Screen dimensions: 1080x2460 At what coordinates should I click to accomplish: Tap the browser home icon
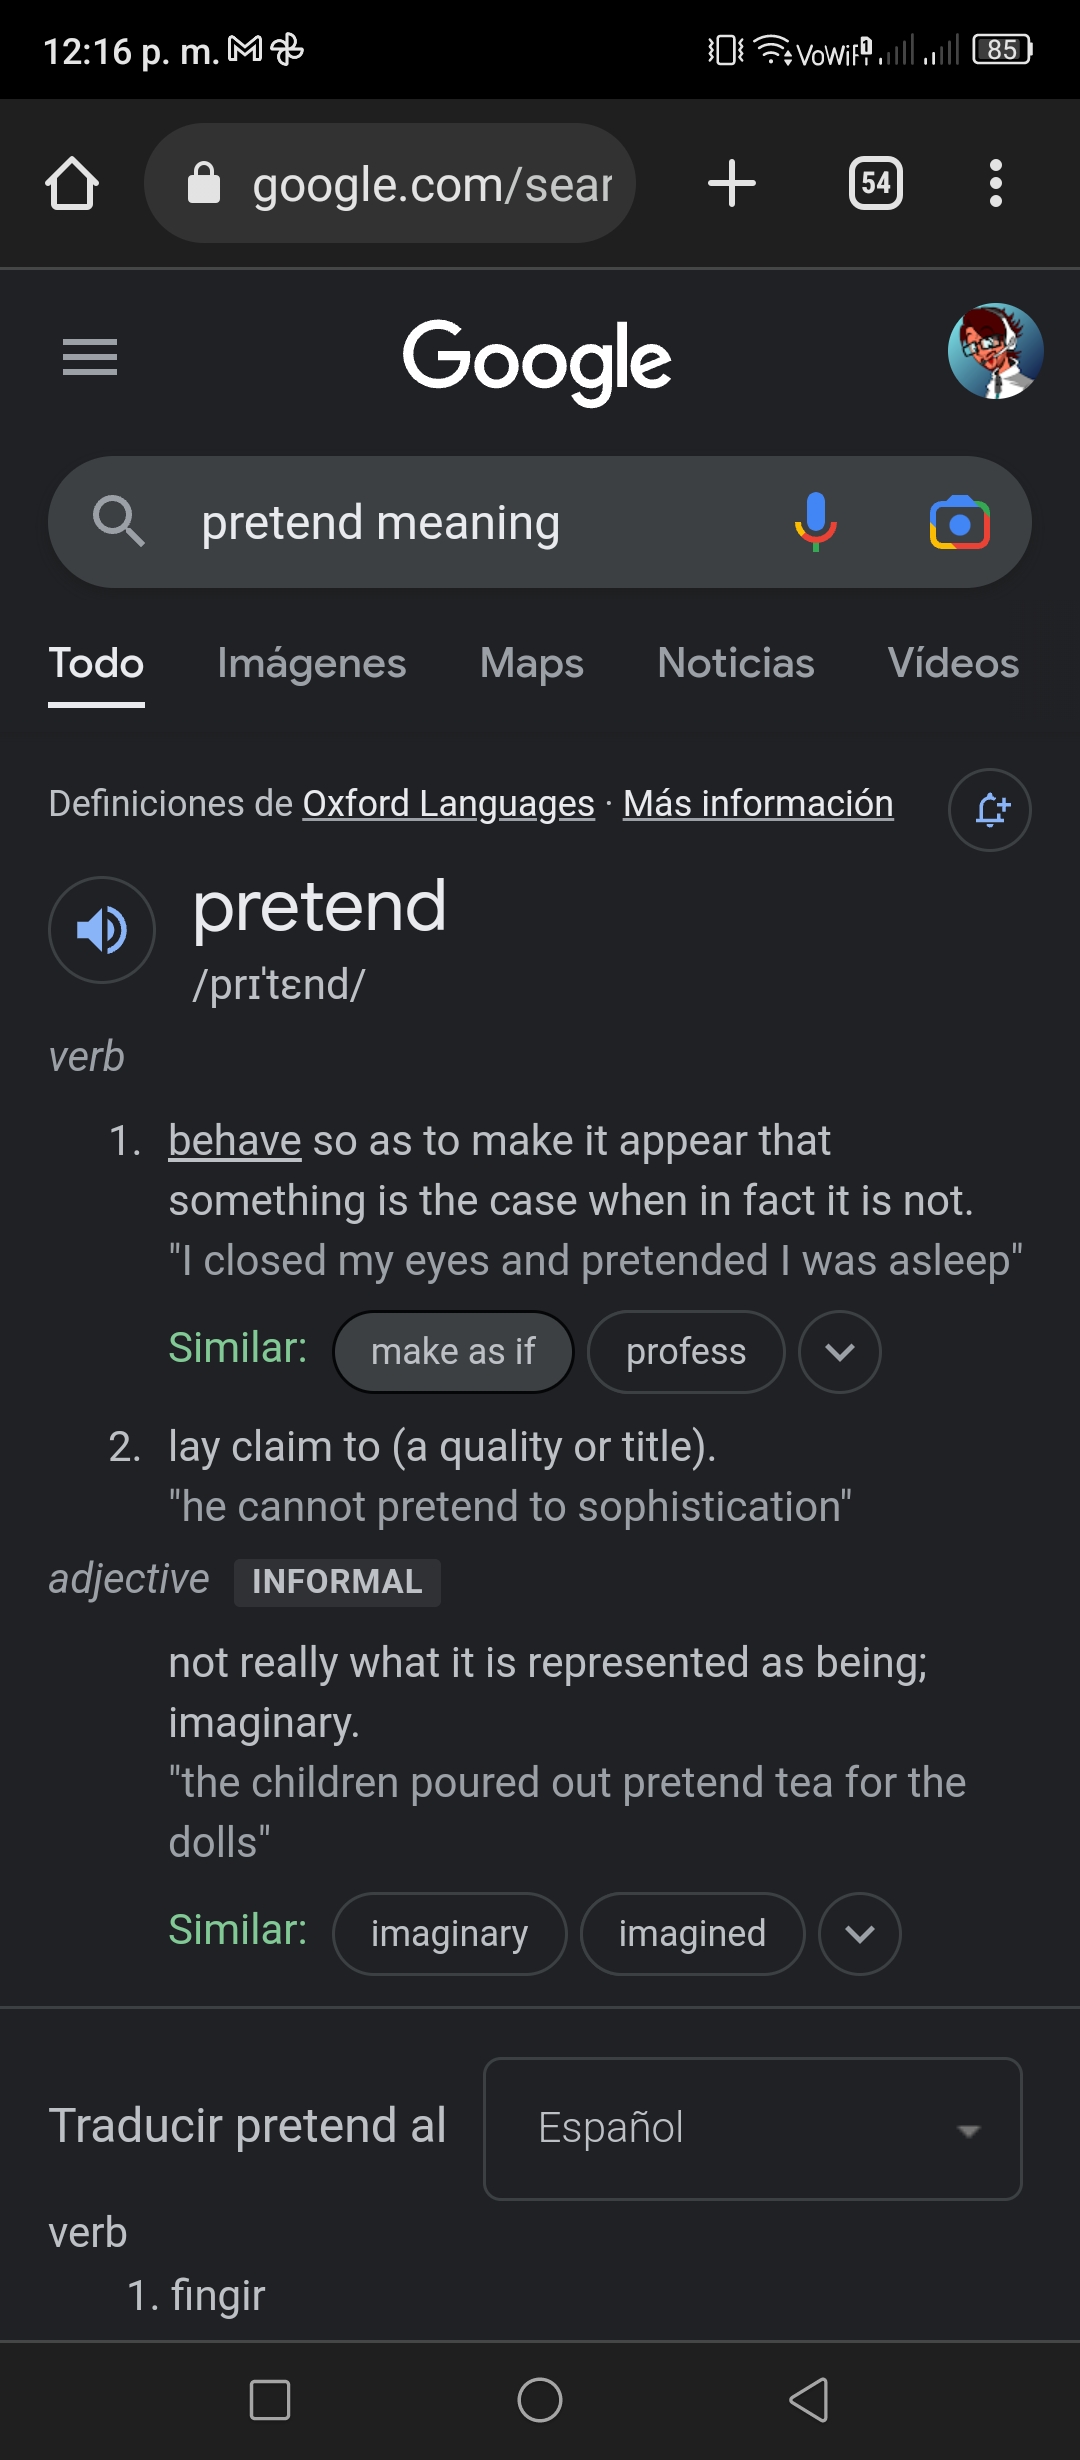pyautogui.click(x=72, y=184)
